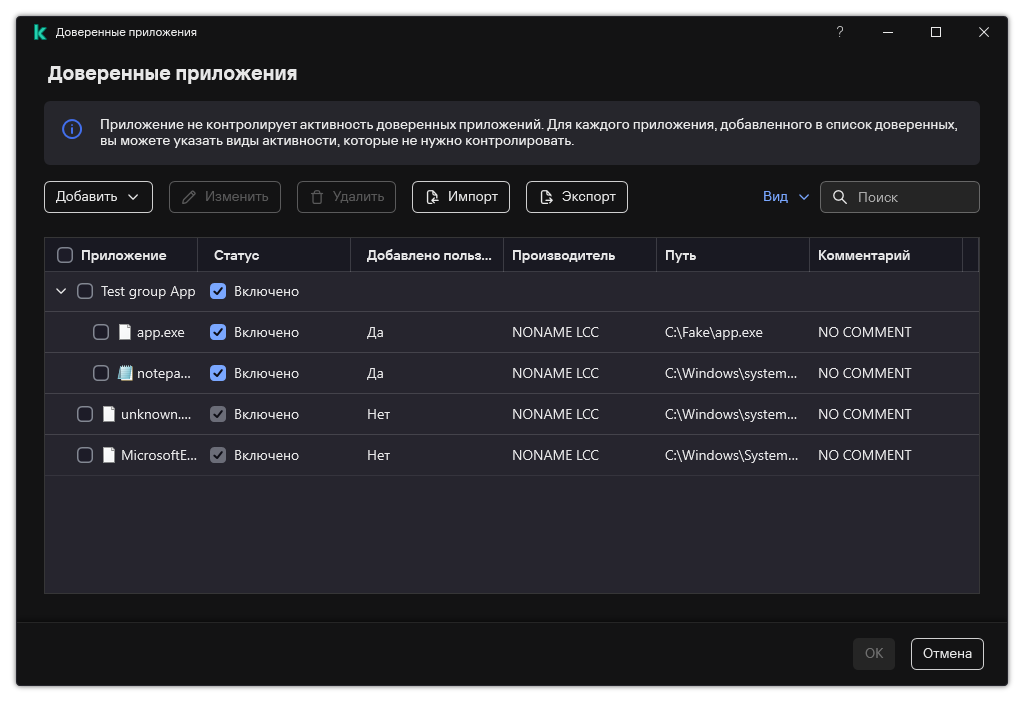
Task: Click the MicrosoftE... file icon
Action: pyautogui.click(x=109, y=455)
